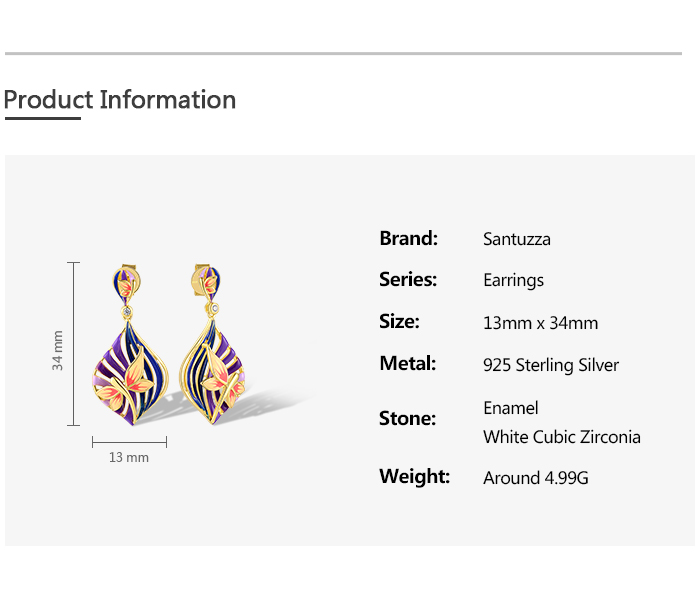
Task: Click the White Cubic Zirconia text
Action: coord(561,437)
